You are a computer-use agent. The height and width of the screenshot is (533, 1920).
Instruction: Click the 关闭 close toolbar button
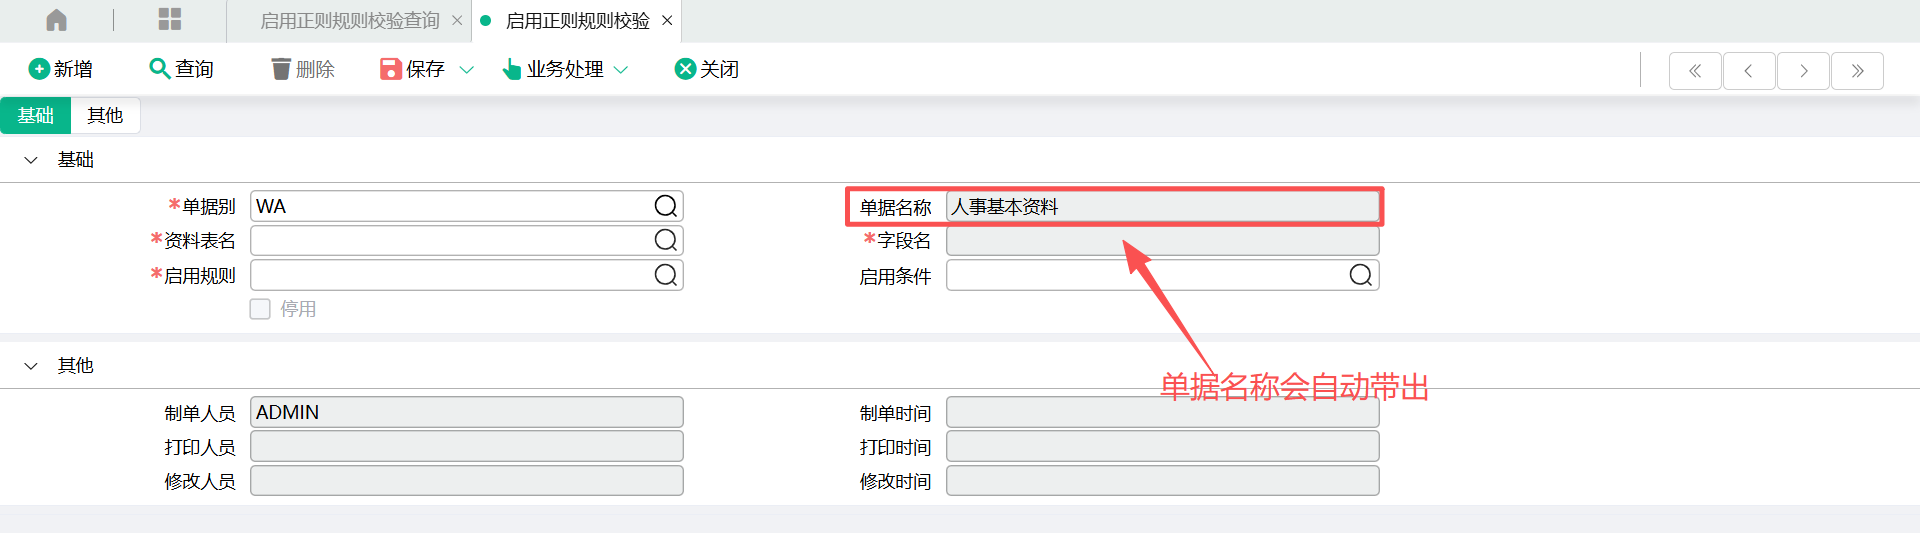707,69
